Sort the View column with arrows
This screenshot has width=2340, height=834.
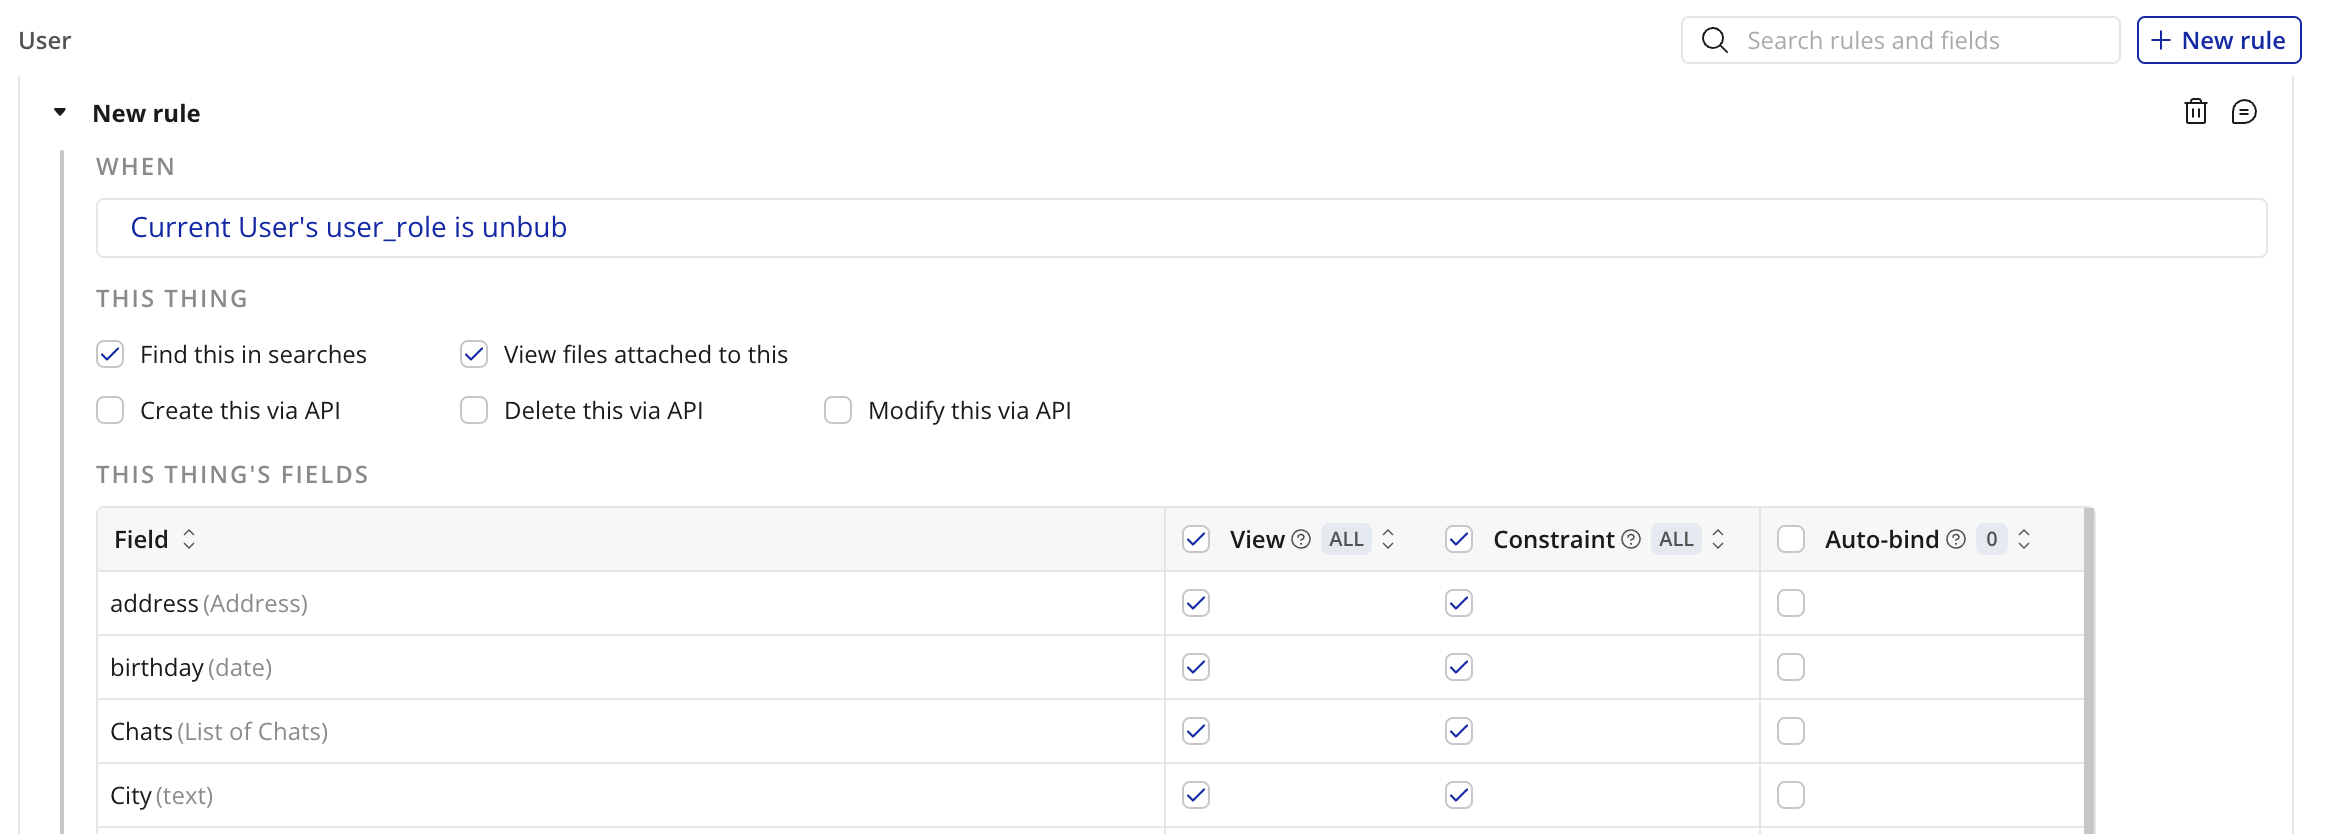[x=1388, y=540]
